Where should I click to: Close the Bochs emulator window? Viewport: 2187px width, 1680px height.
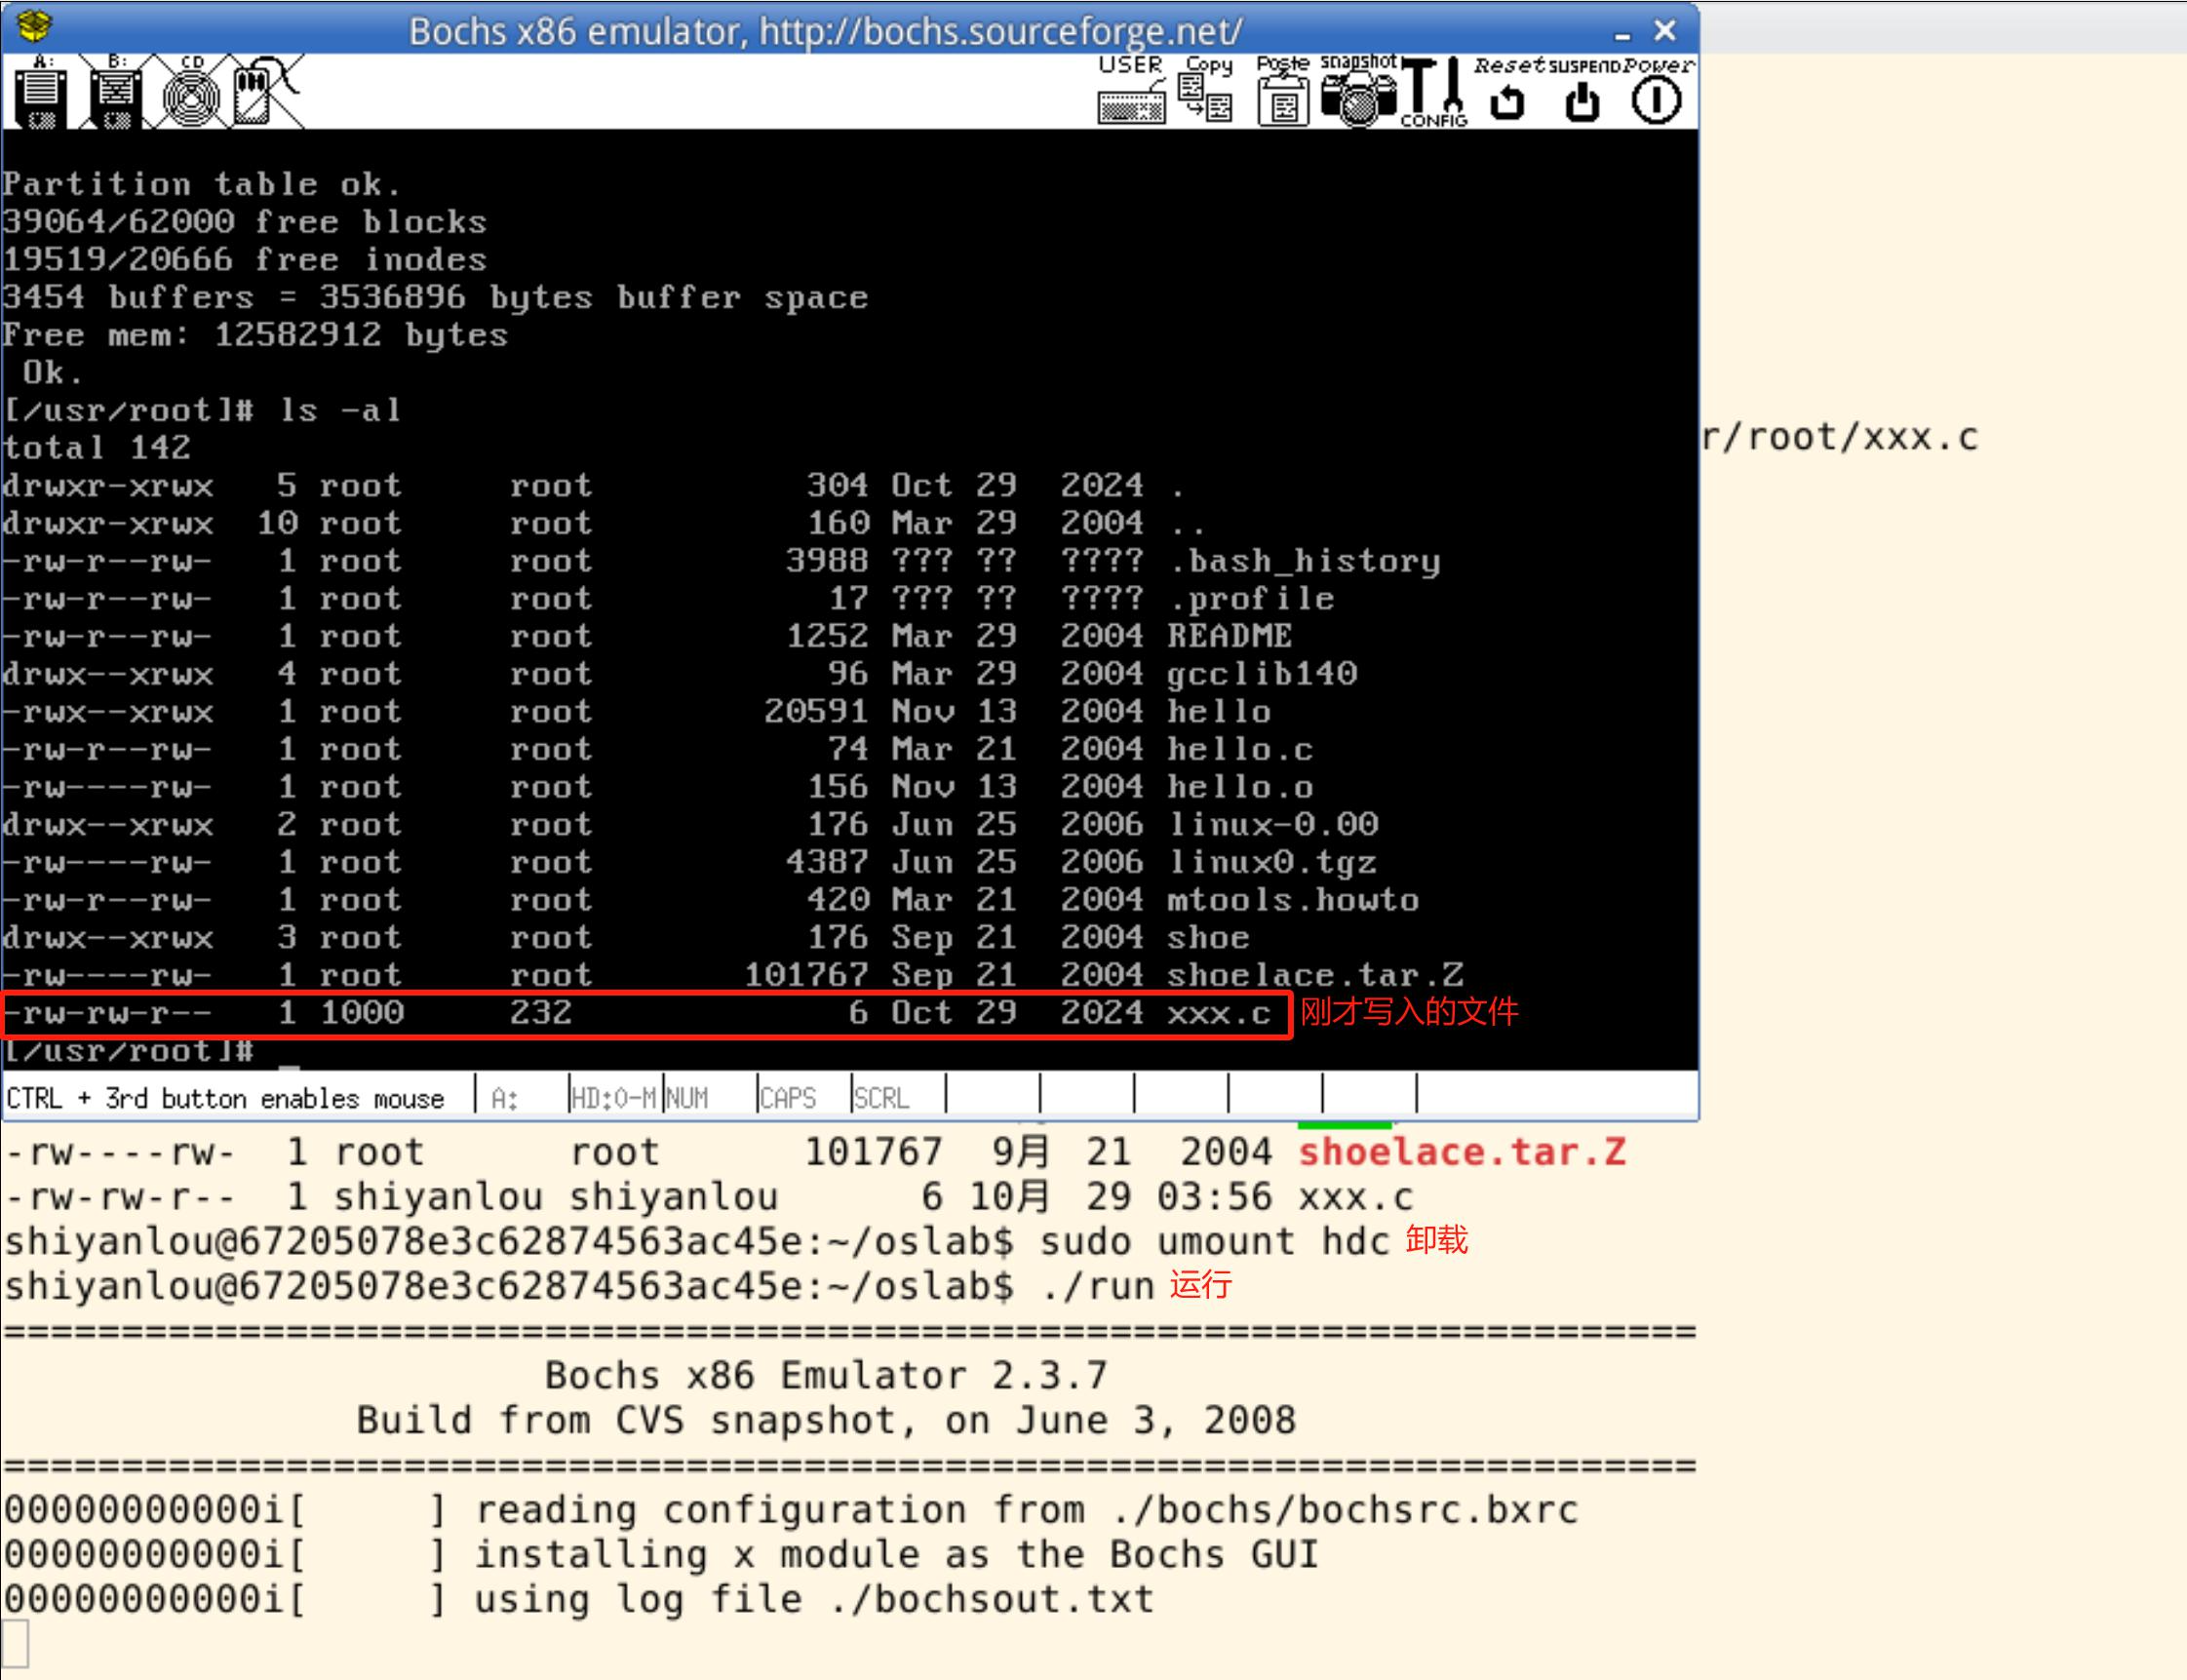[x=1665, y=31]
